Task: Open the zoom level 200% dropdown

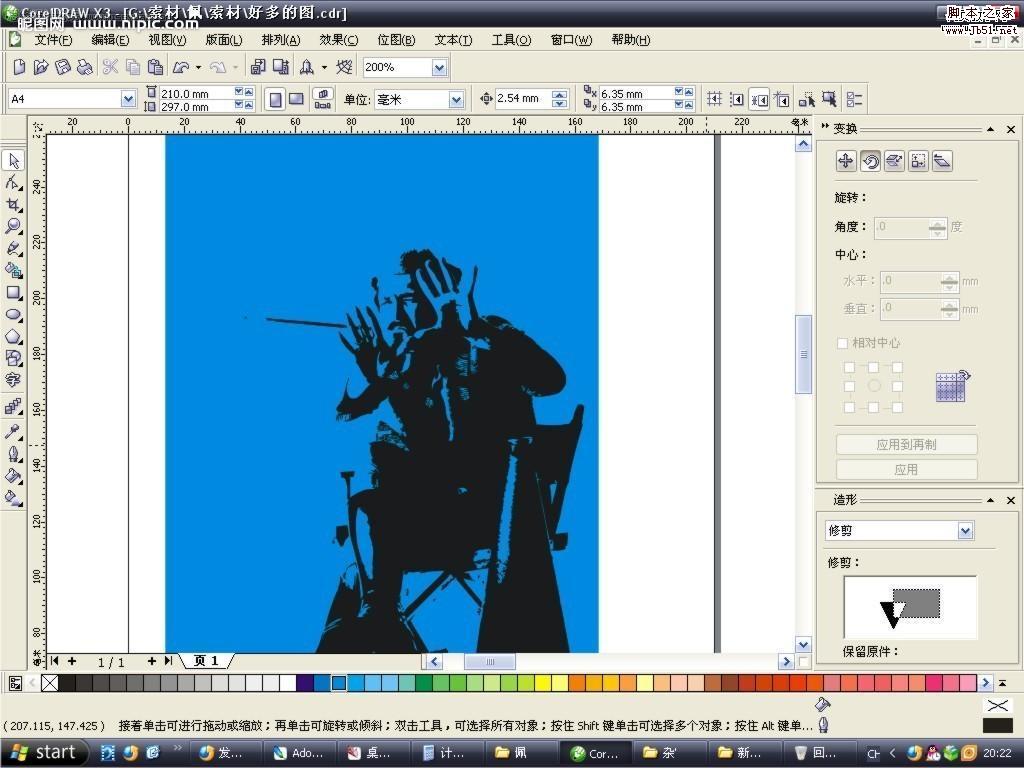Action: click(440, 67)
